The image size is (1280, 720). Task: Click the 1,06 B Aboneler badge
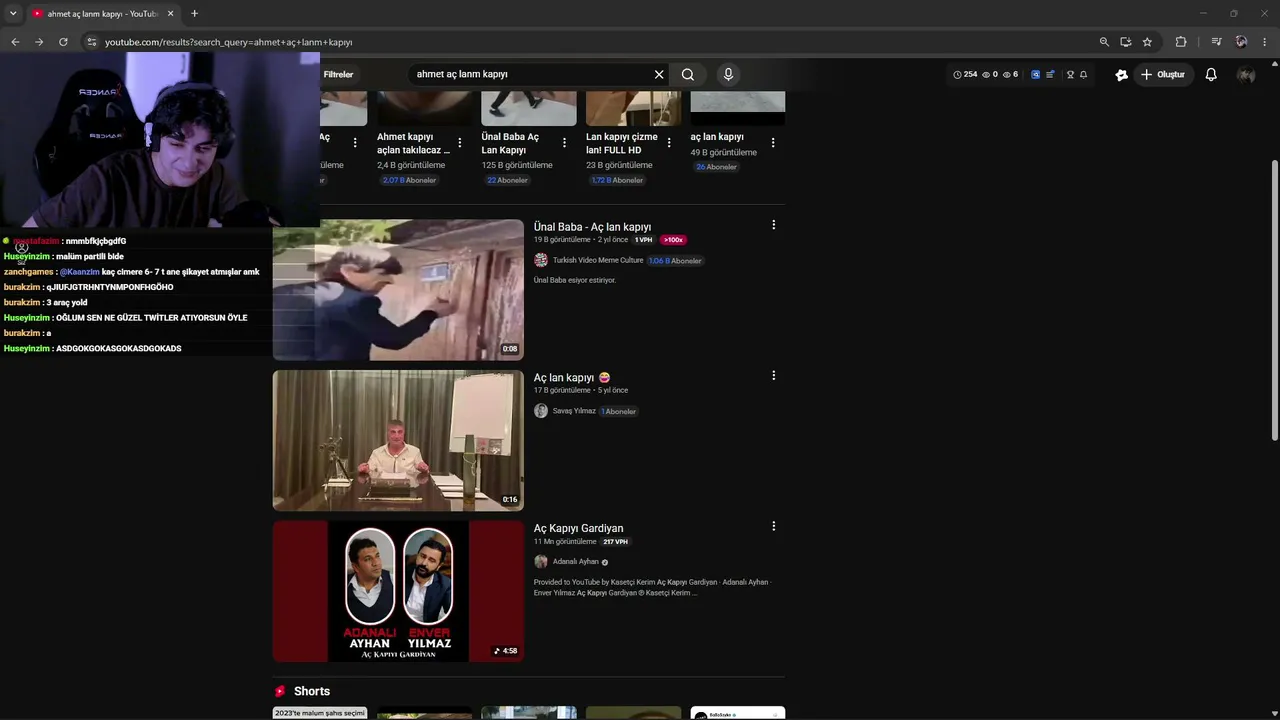point(675,261)
